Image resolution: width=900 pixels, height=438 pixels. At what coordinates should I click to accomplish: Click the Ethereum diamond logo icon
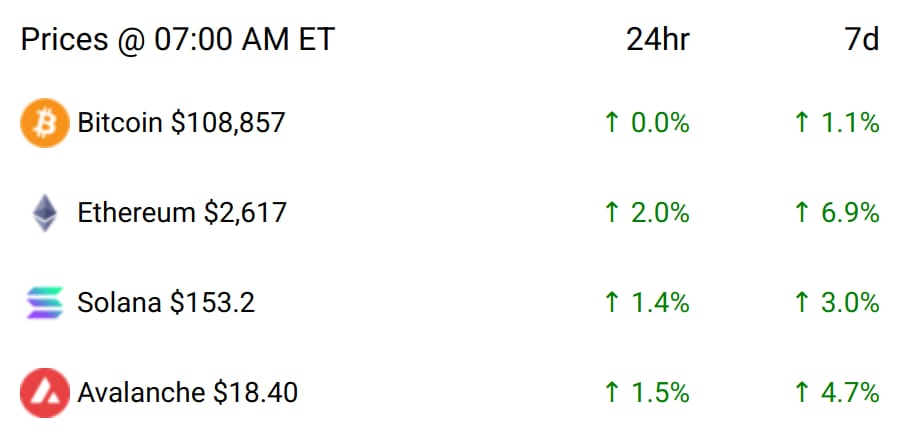pos(45,213)
